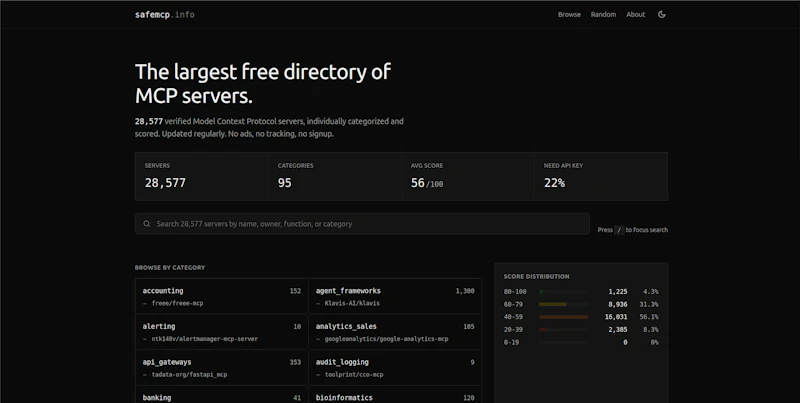
Task: Open the banking category
Action: (222, 394)
